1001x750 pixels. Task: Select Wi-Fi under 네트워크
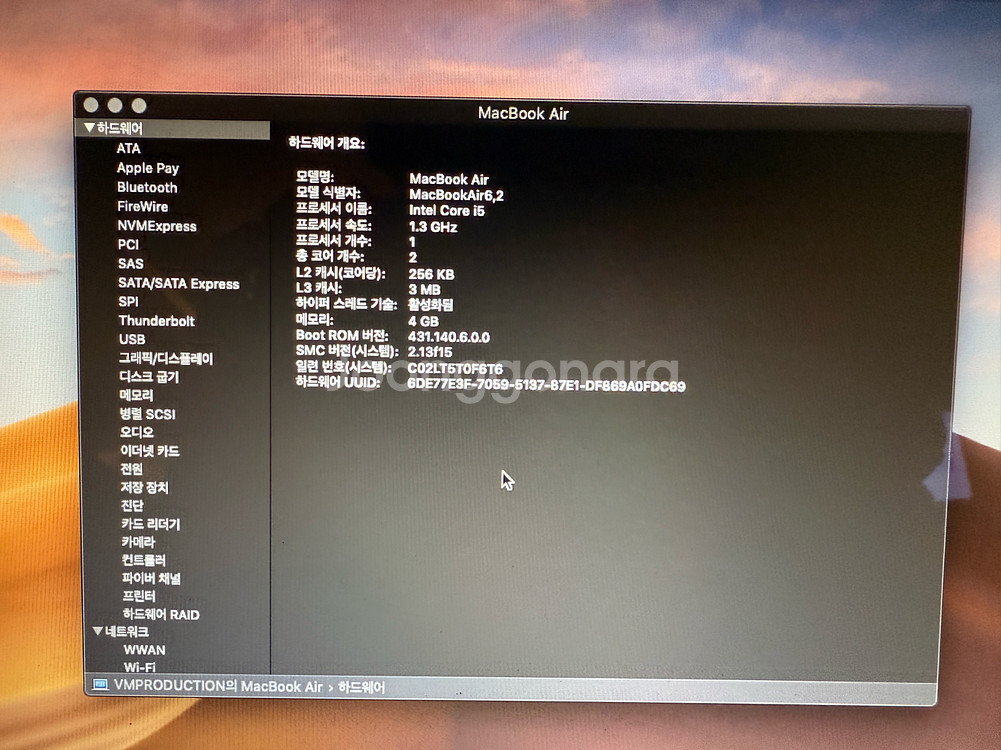139,667
